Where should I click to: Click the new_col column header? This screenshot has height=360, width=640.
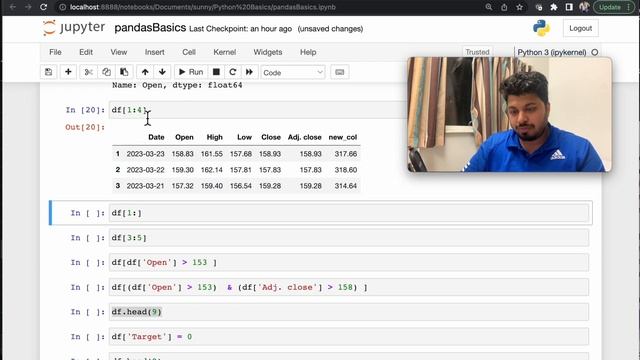coord(343,137)
